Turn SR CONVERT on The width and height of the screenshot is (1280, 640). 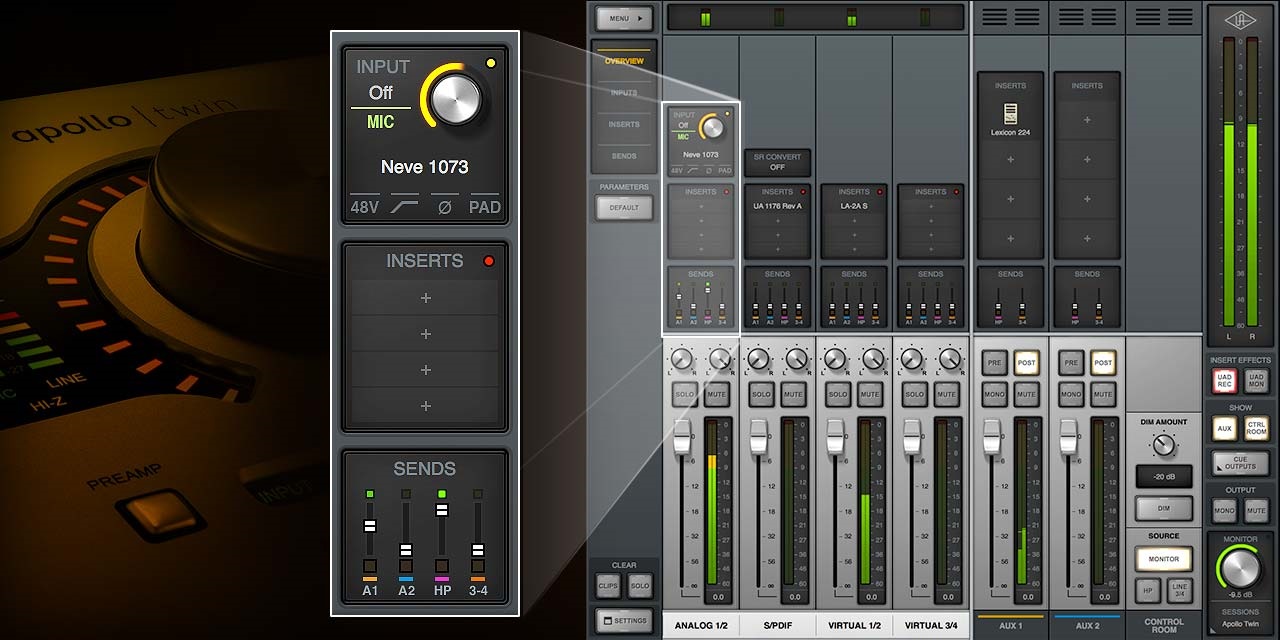point(777,160)
